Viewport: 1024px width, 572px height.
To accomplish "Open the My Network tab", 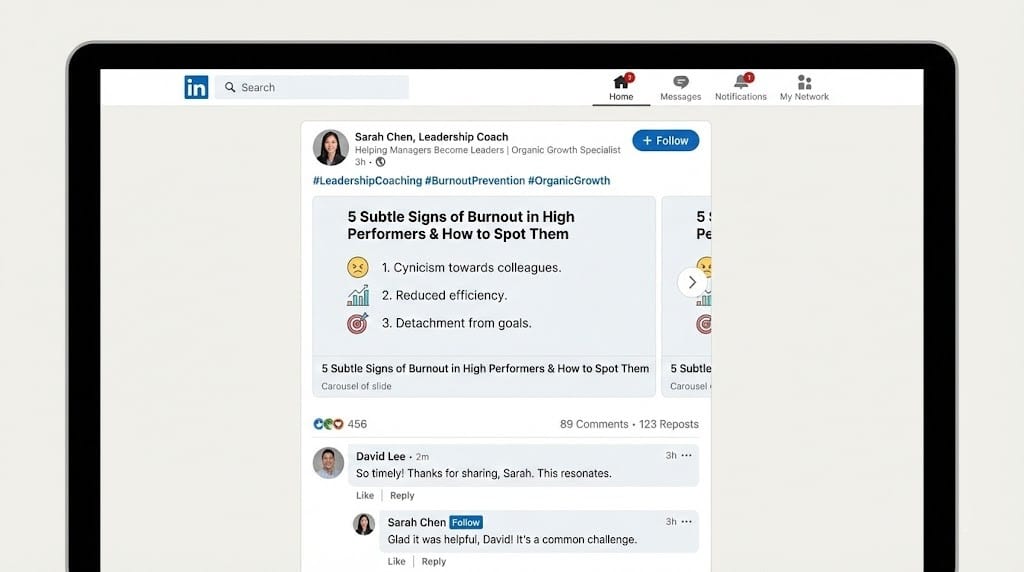I will [x=804, y=88].
